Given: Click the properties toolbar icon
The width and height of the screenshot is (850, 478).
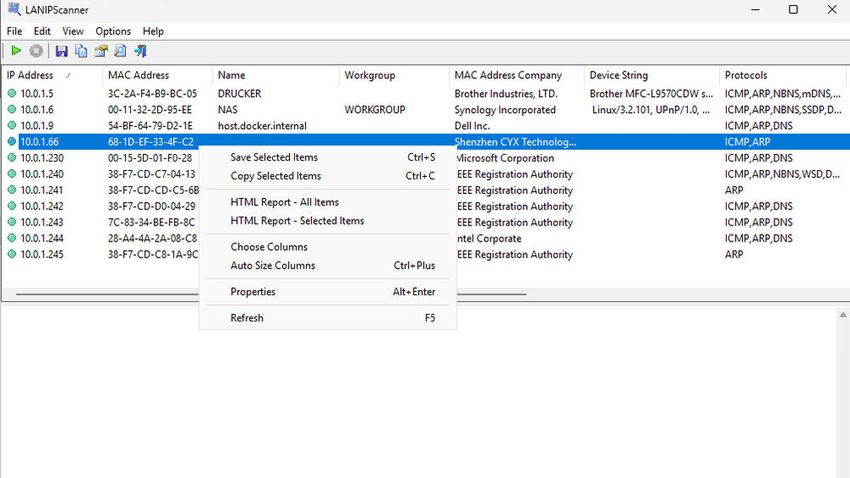Looking at the screenshot, I should 101,51.
